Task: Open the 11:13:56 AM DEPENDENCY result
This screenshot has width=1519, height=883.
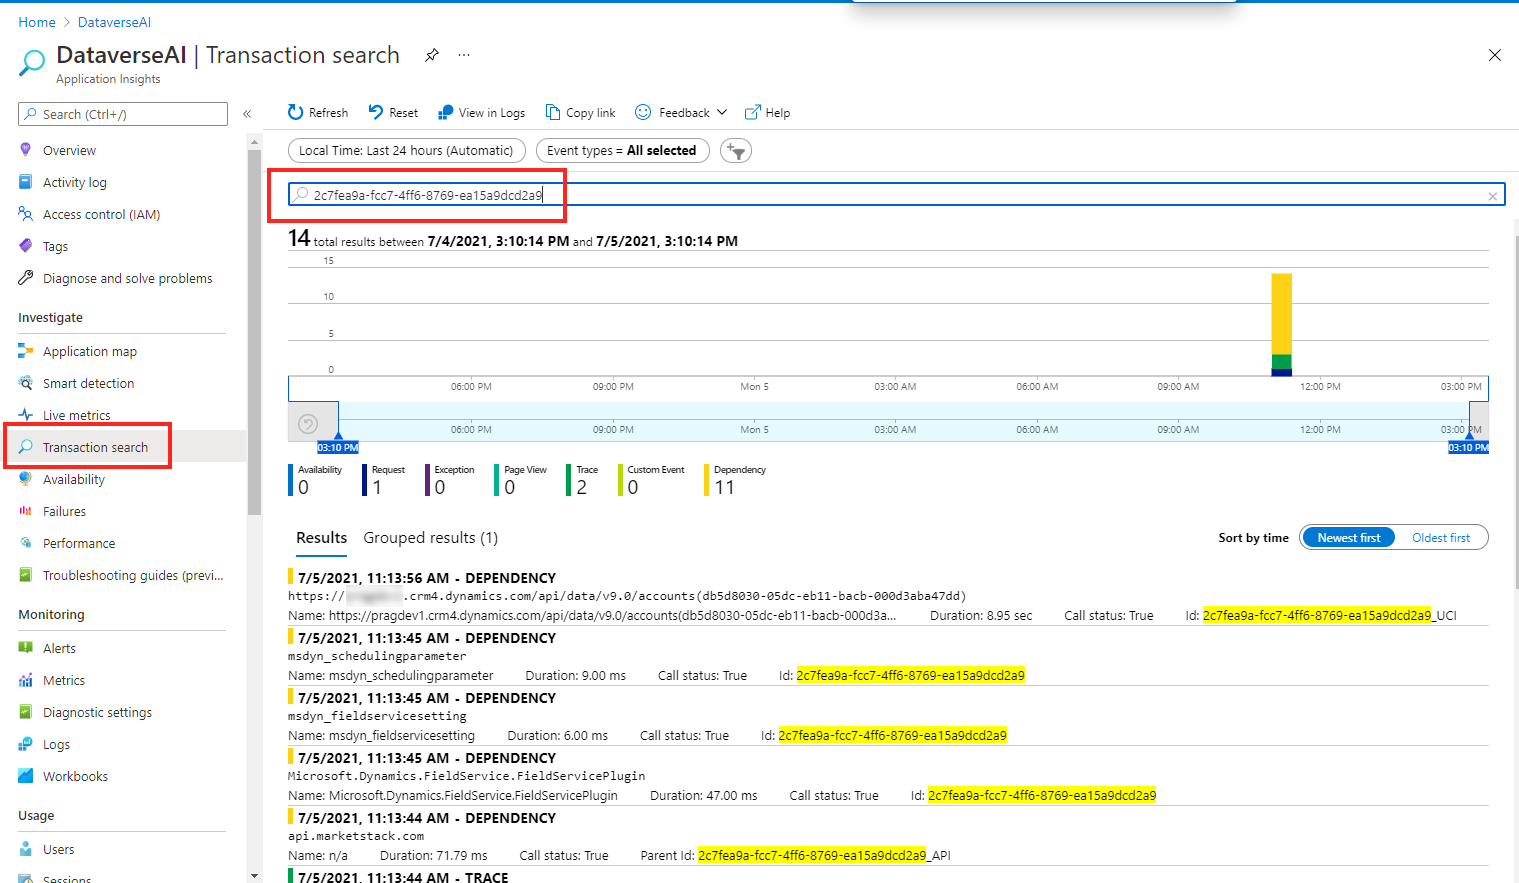Action: (888, 597)
